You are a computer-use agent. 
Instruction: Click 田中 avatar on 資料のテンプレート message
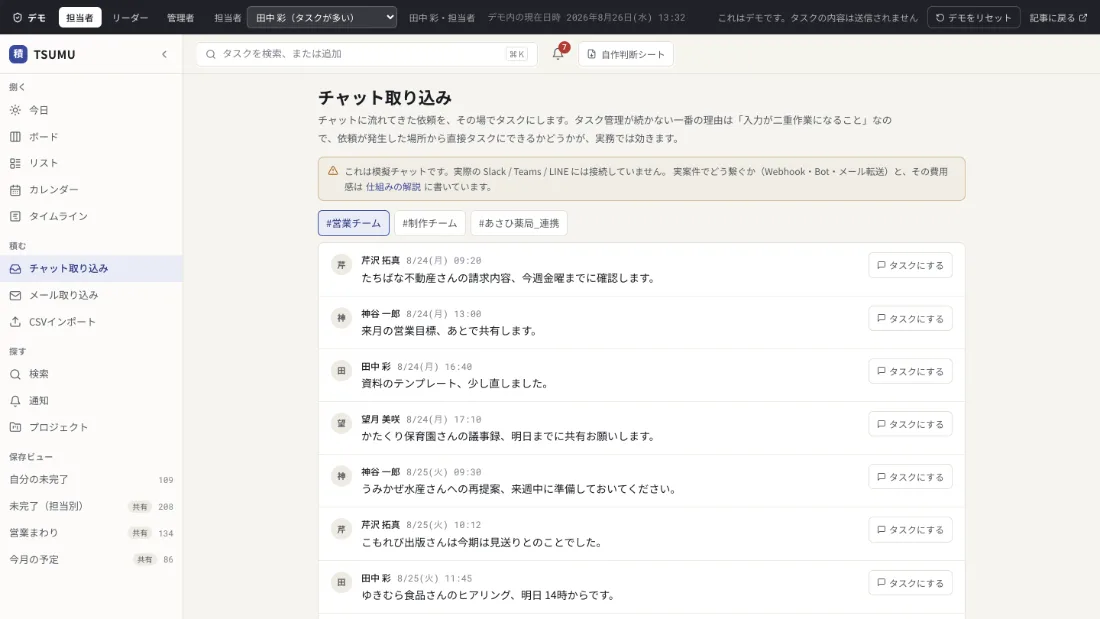click(342, 371)
